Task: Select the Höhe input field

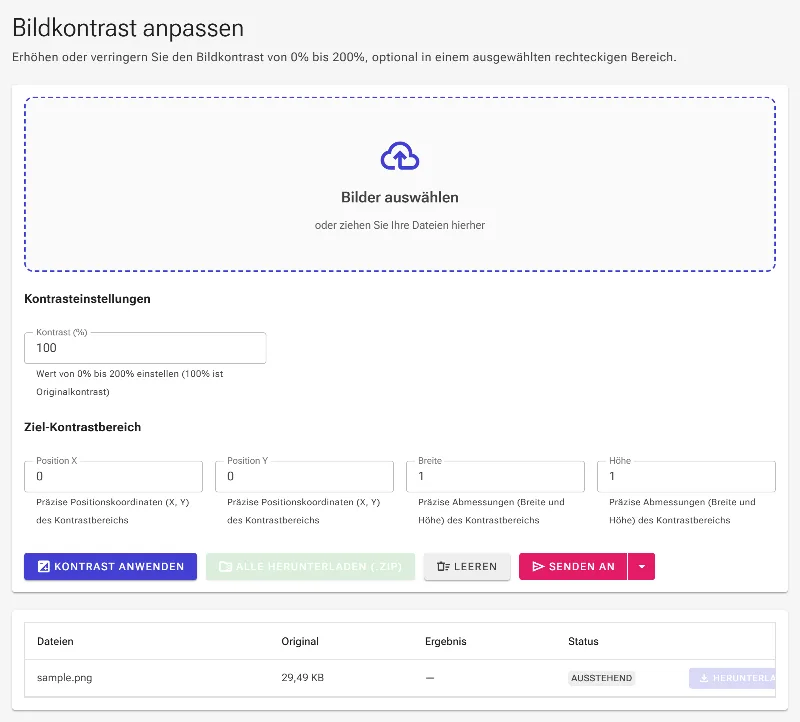Action: 686,476
